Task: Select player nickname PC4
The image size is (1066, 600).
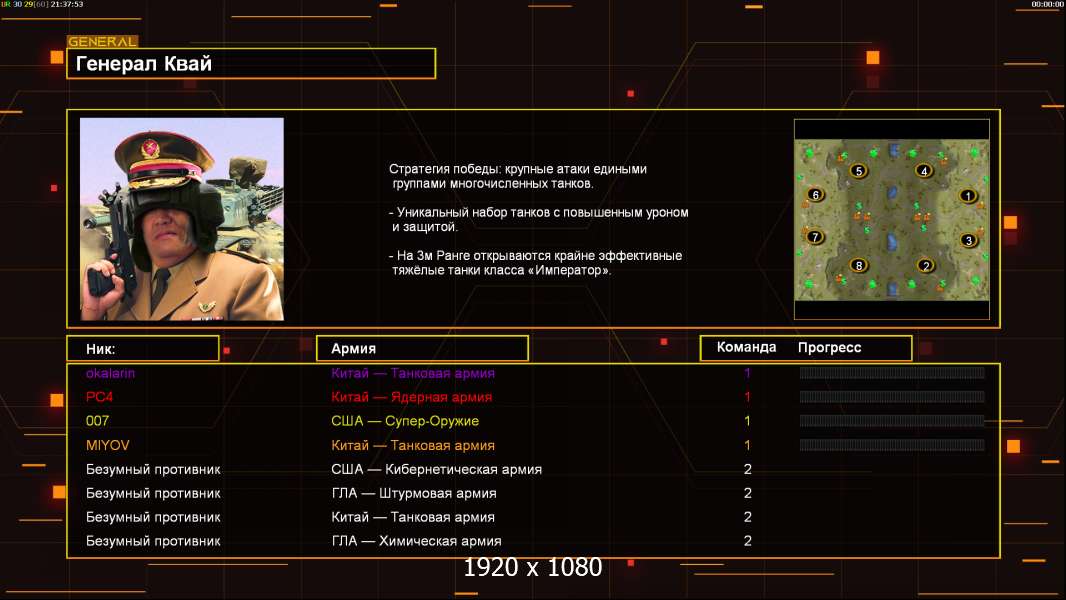Action: click(99, 397)
